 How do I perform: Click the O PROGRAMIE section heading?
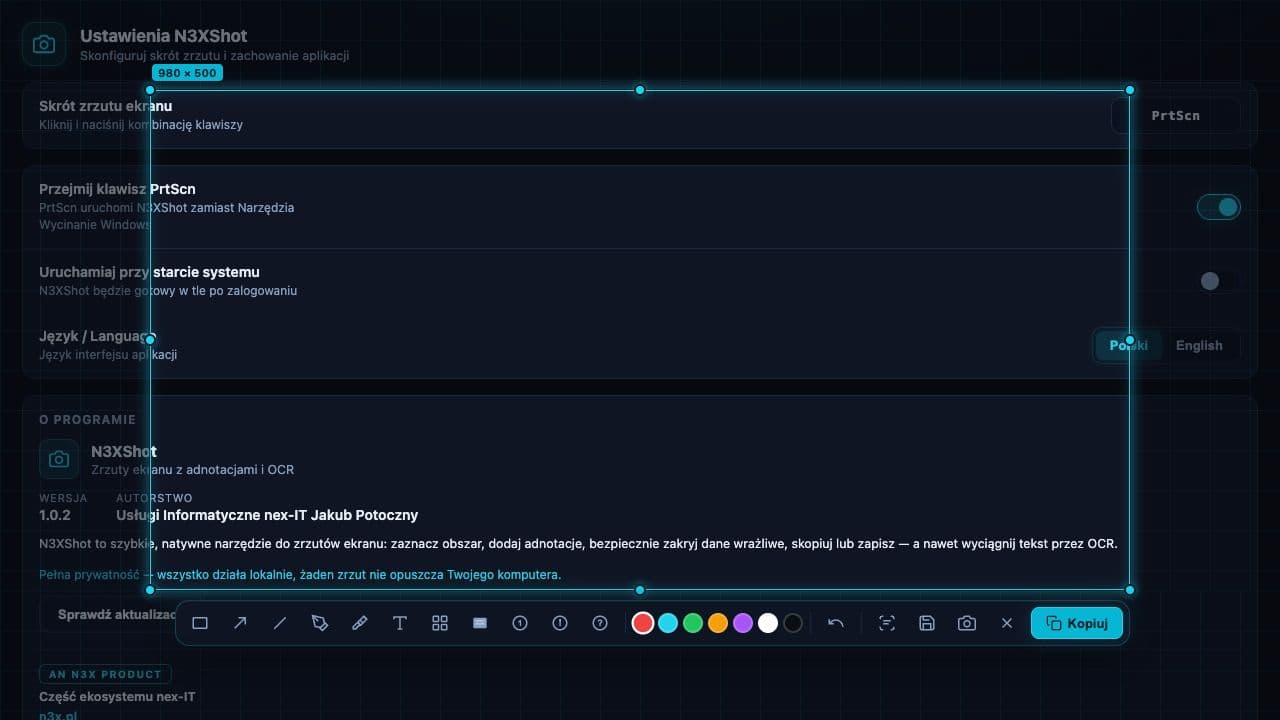pos(87,419)
